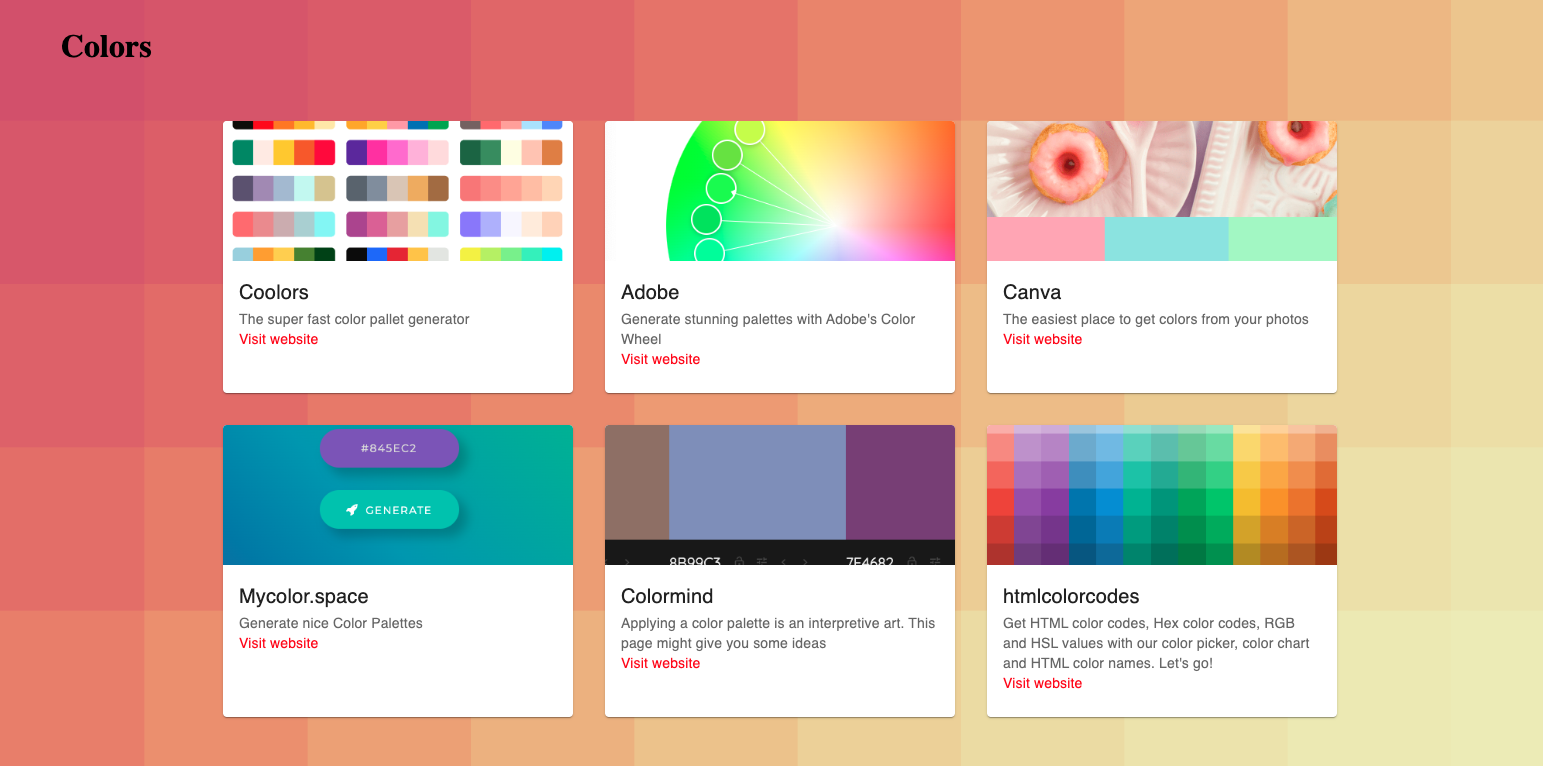
Task: Click the mint green swatch under Canva photo
Action: 1283,239
